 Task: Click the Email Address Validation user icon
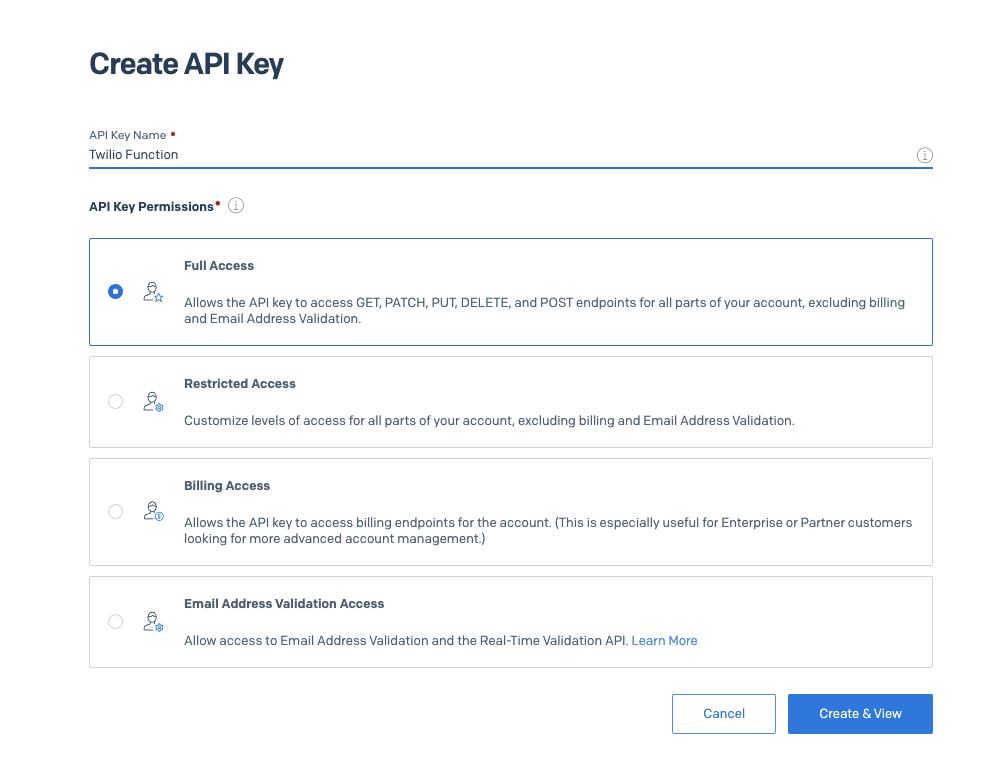pyautogui.click(x=153, y=622)
